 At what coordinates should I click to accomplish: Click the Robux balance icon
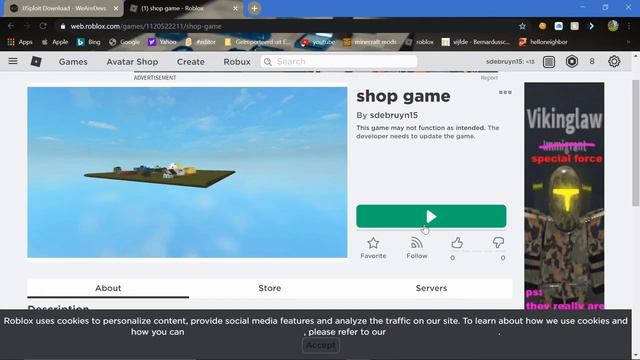(572, 62)
